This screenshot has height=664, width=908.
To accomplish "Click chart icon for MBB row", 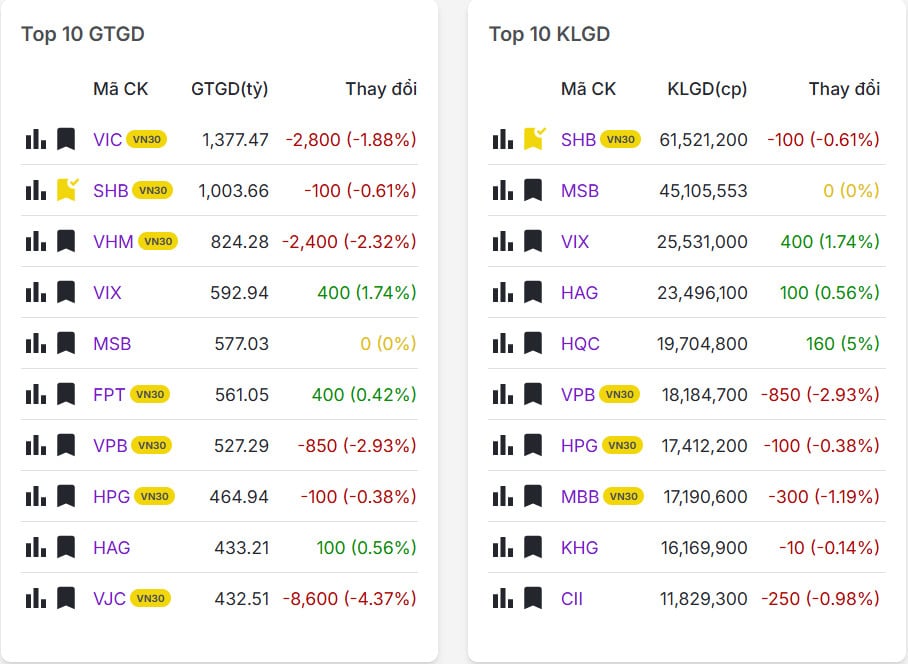I will [x=503, y=496].
